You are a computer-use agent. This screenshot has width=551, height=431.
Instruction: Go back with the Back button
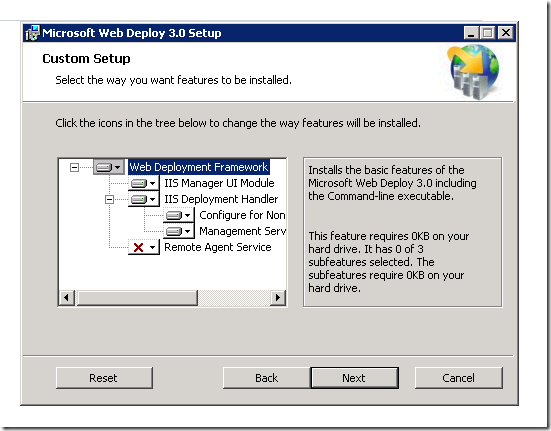tap(267, 378)
